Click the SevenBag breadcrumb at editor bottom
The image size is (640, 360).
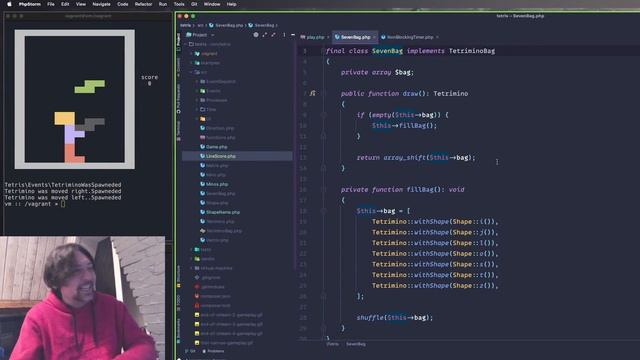coord(356,344)
